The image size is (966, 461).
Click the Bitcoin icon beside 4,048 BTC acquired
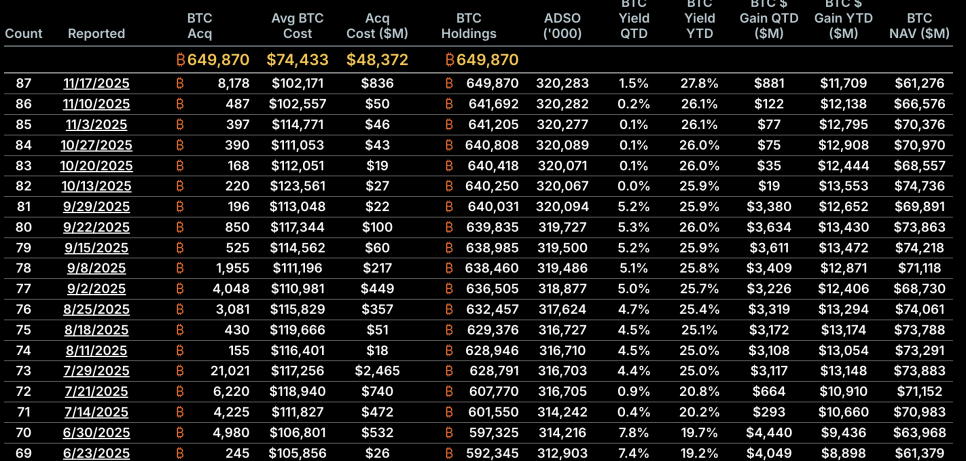pyautogui.click(x=181, y=289)
